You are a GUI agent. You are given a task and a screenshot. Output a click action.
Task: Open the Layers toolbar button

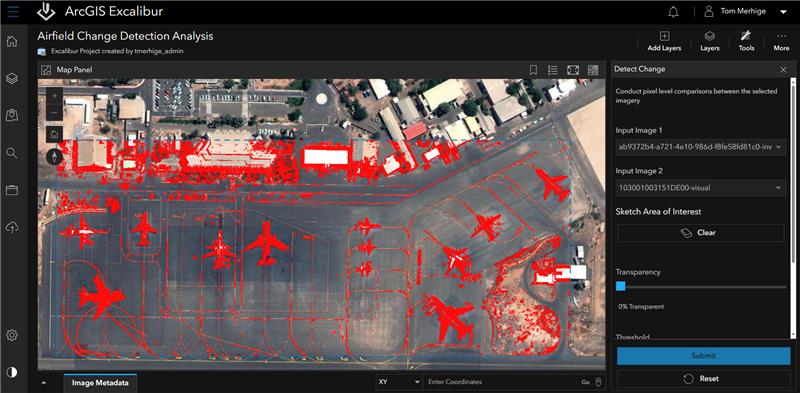coord(710,41)
